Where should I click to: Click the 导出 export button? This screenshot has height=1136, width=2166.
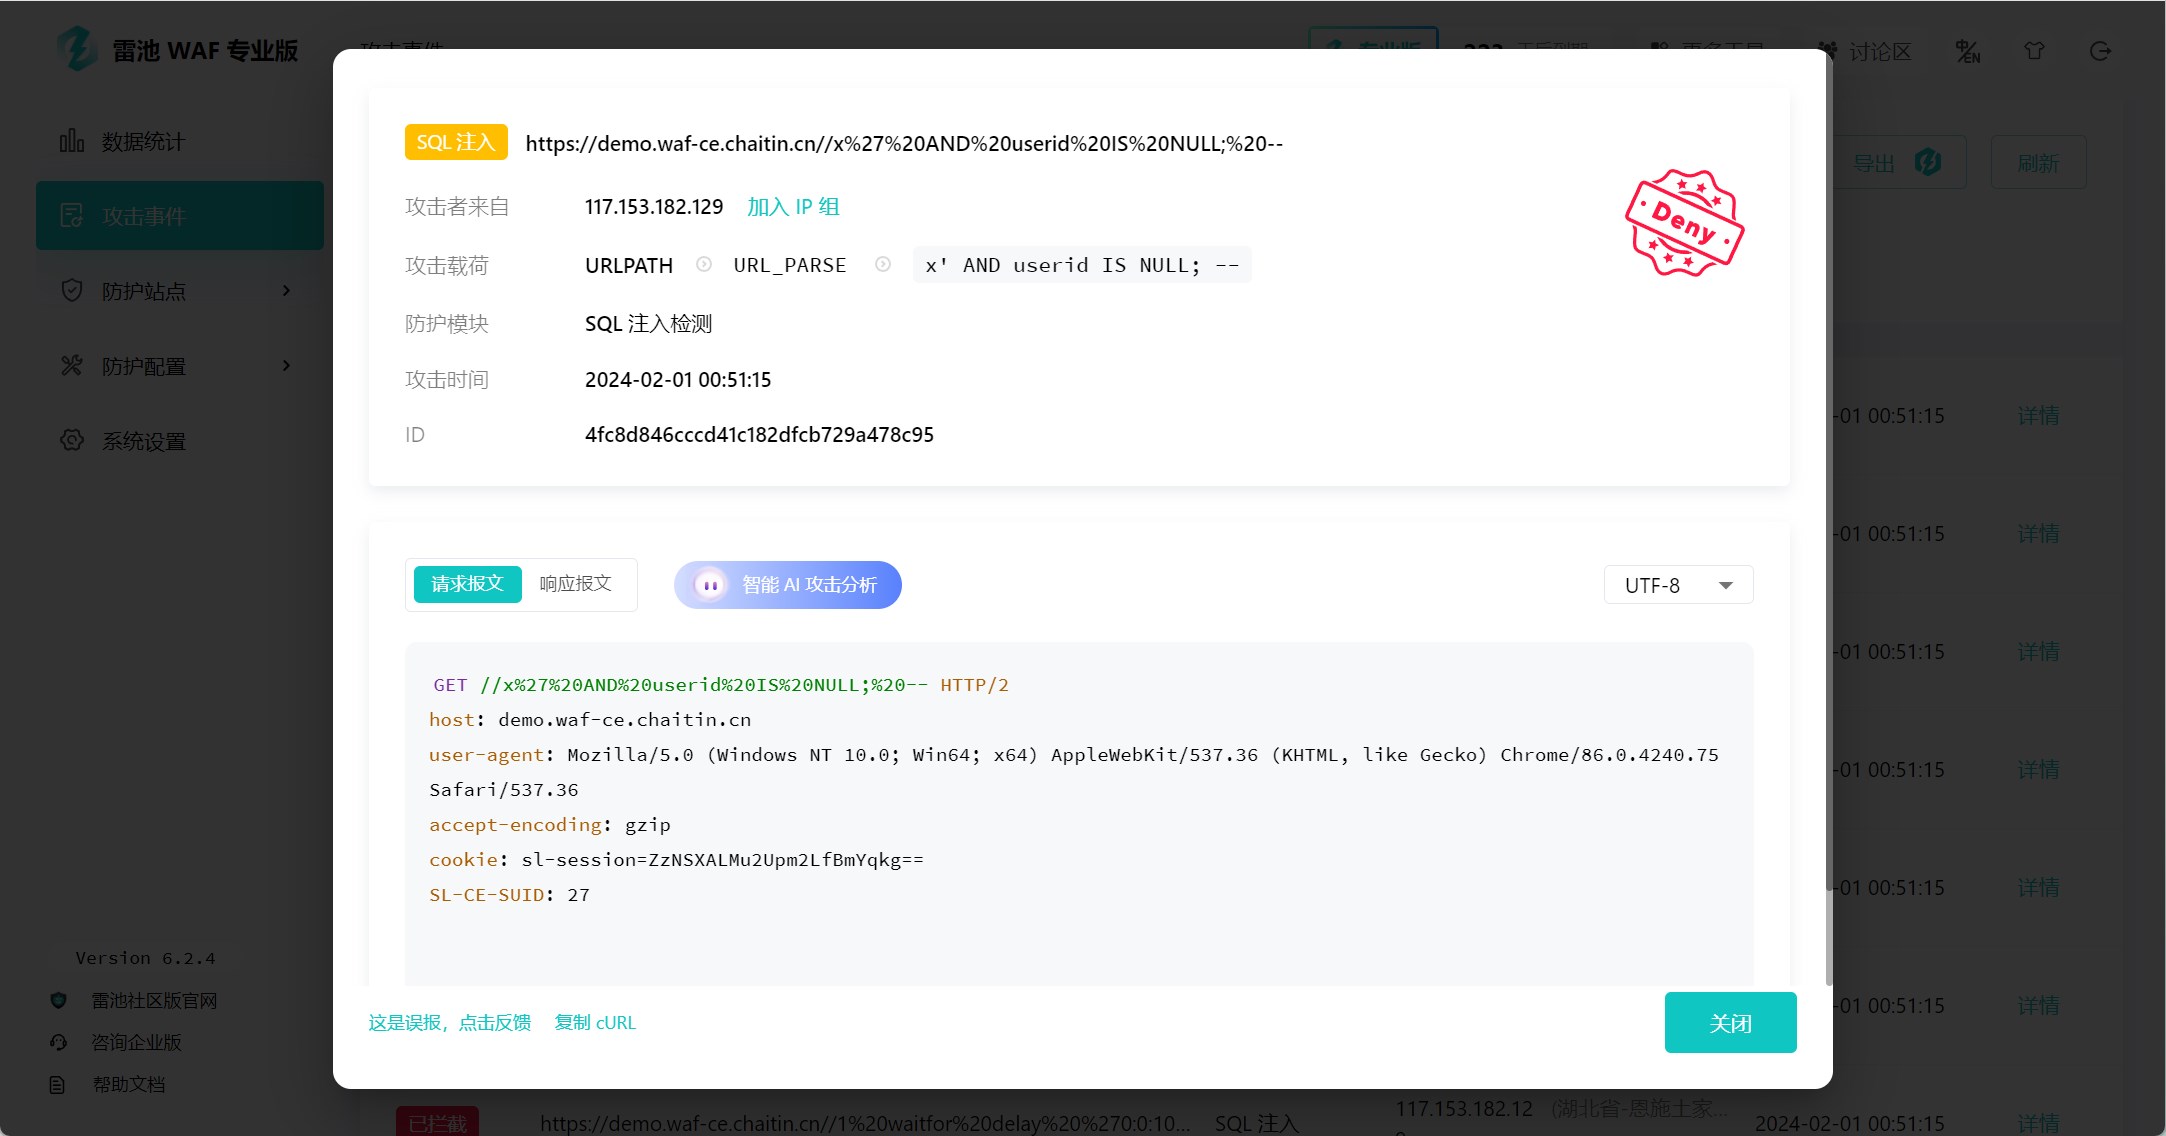tap(1897, 162)
